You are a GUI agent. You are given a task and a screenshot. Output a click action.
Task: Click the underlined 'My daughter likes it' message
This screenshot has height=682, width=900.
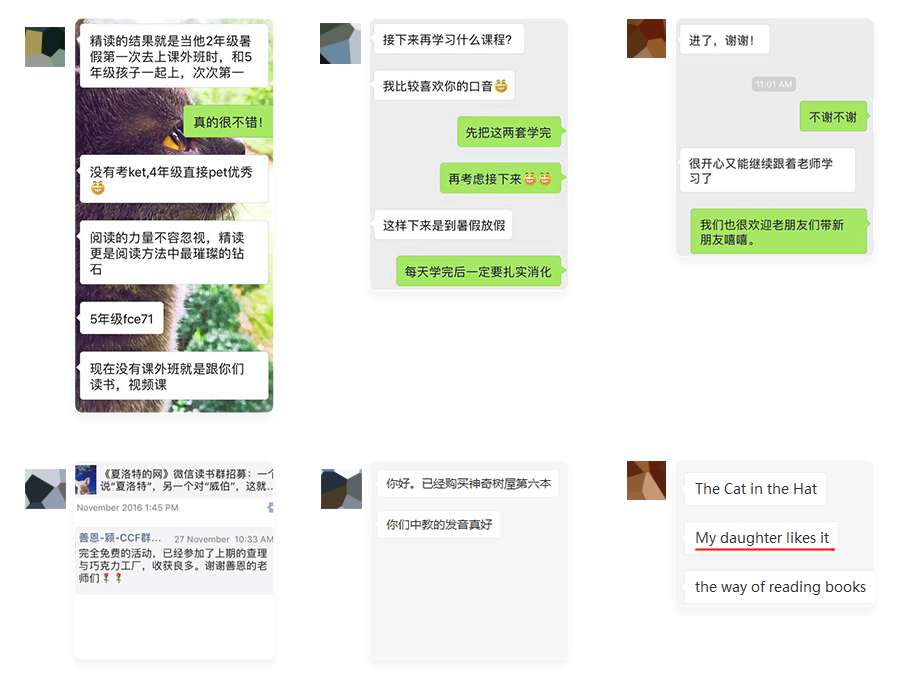pos(761,538)
